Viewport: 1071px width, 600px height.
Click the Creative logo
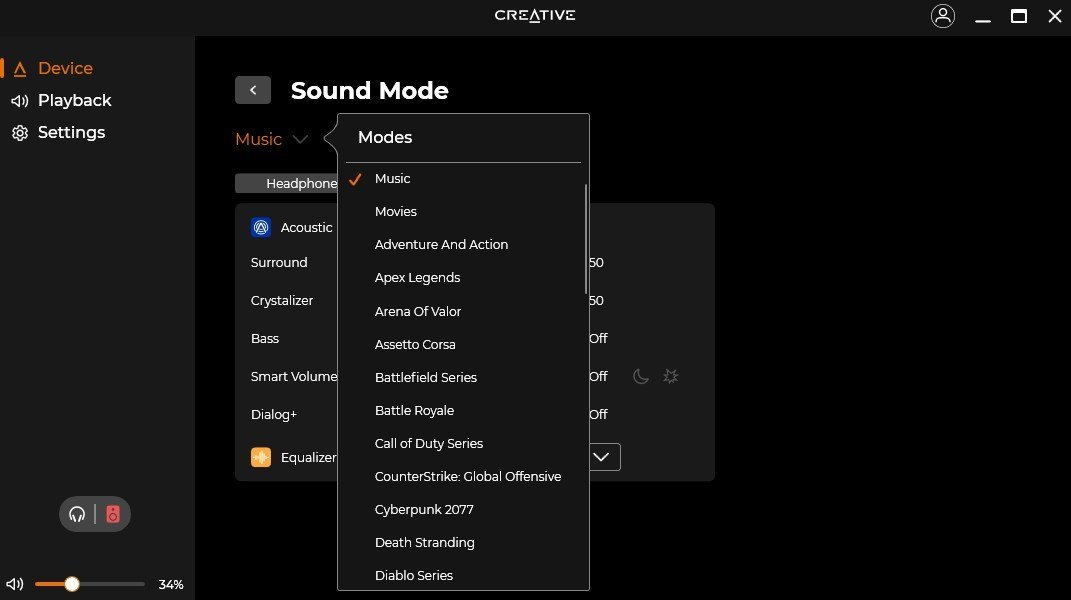pyautogui.click(x=535, y=15)
